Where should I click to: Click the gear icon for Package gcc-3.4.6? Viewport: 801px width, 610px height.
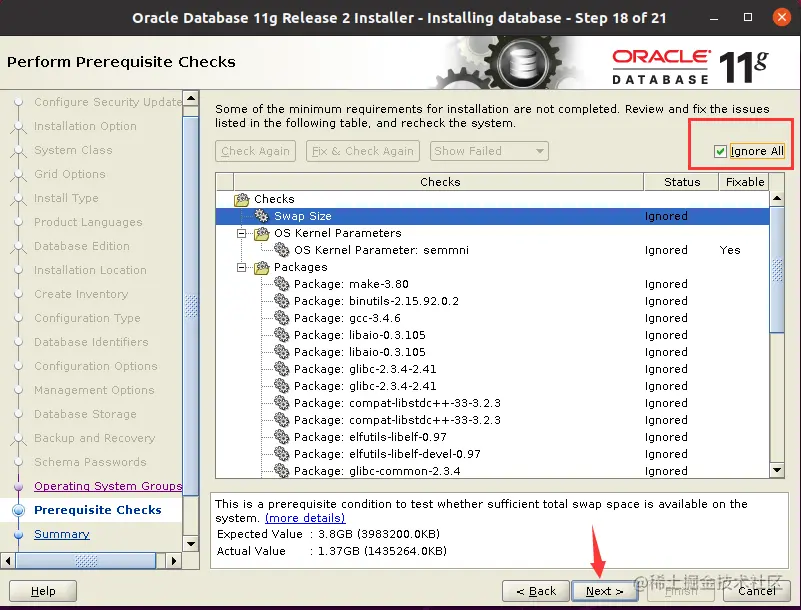[x=281, y=318]
